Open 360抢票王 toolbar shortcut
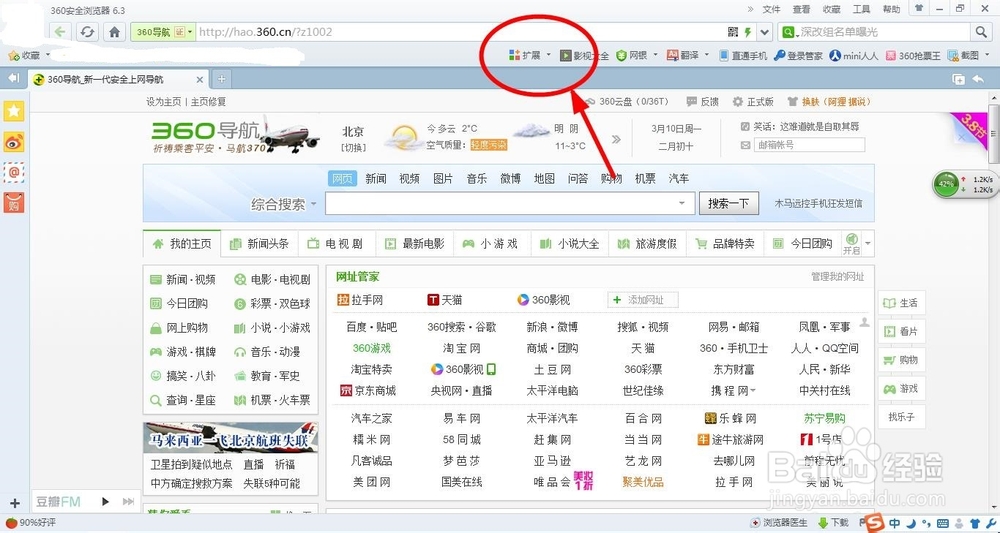1000x533 pixels. pyautogui.click(x=913, y=55)
